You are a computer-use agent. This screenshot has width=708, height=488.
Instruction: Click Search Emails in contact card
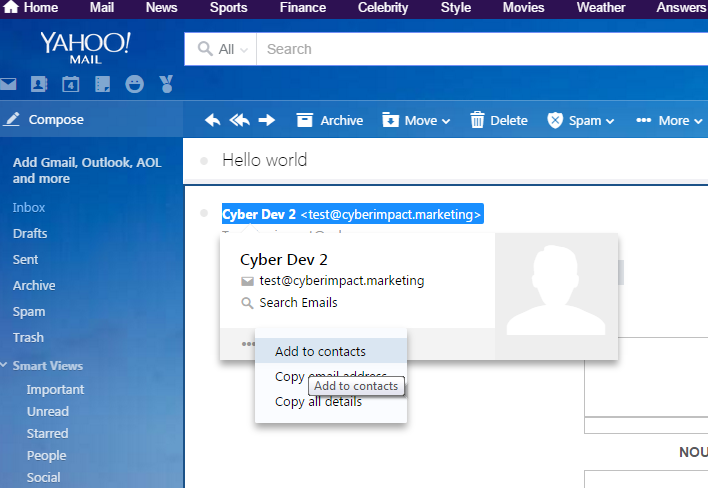[x=298, y=302]
